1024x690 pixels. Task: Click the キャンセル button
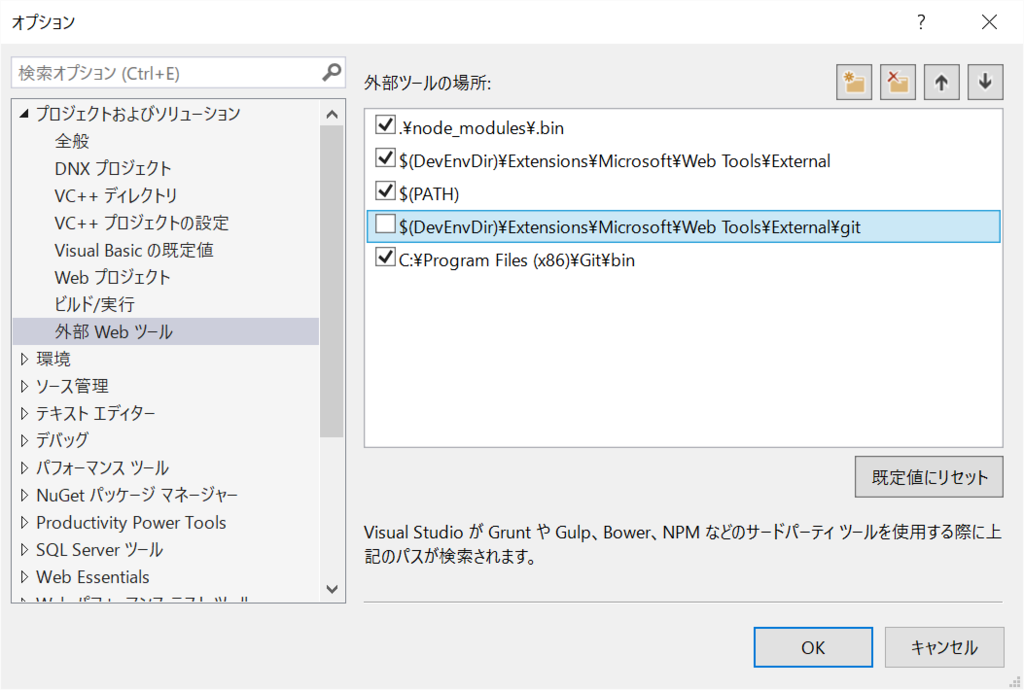click(944, 648)
